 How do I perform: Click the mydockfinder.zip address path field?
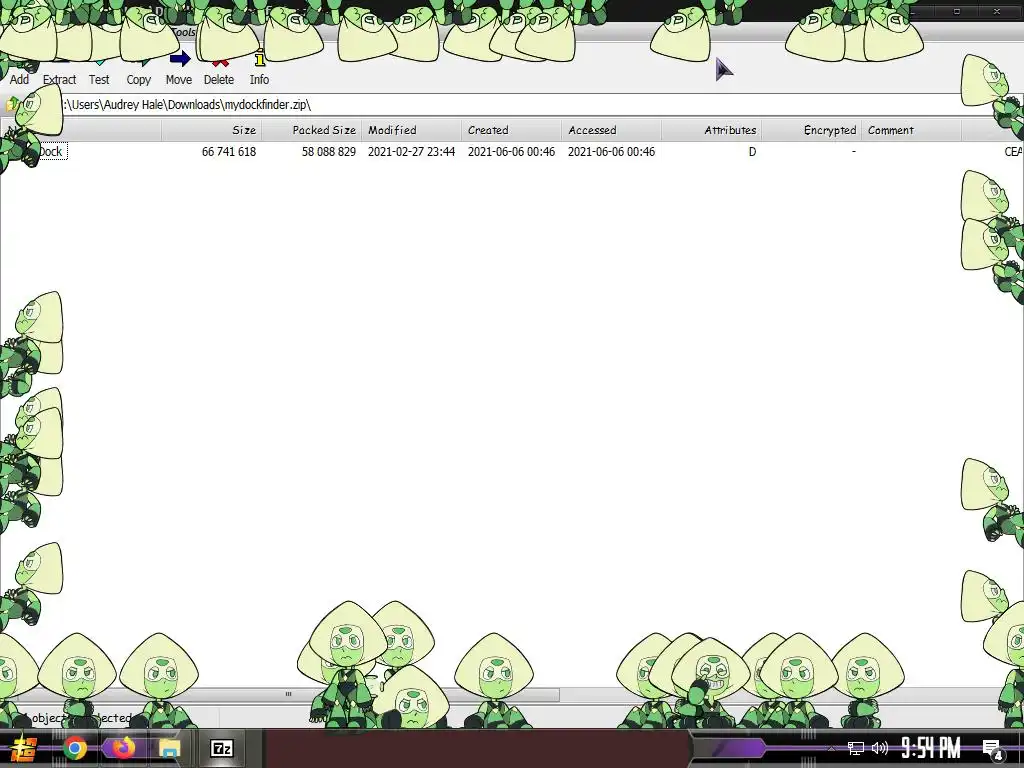509,104
